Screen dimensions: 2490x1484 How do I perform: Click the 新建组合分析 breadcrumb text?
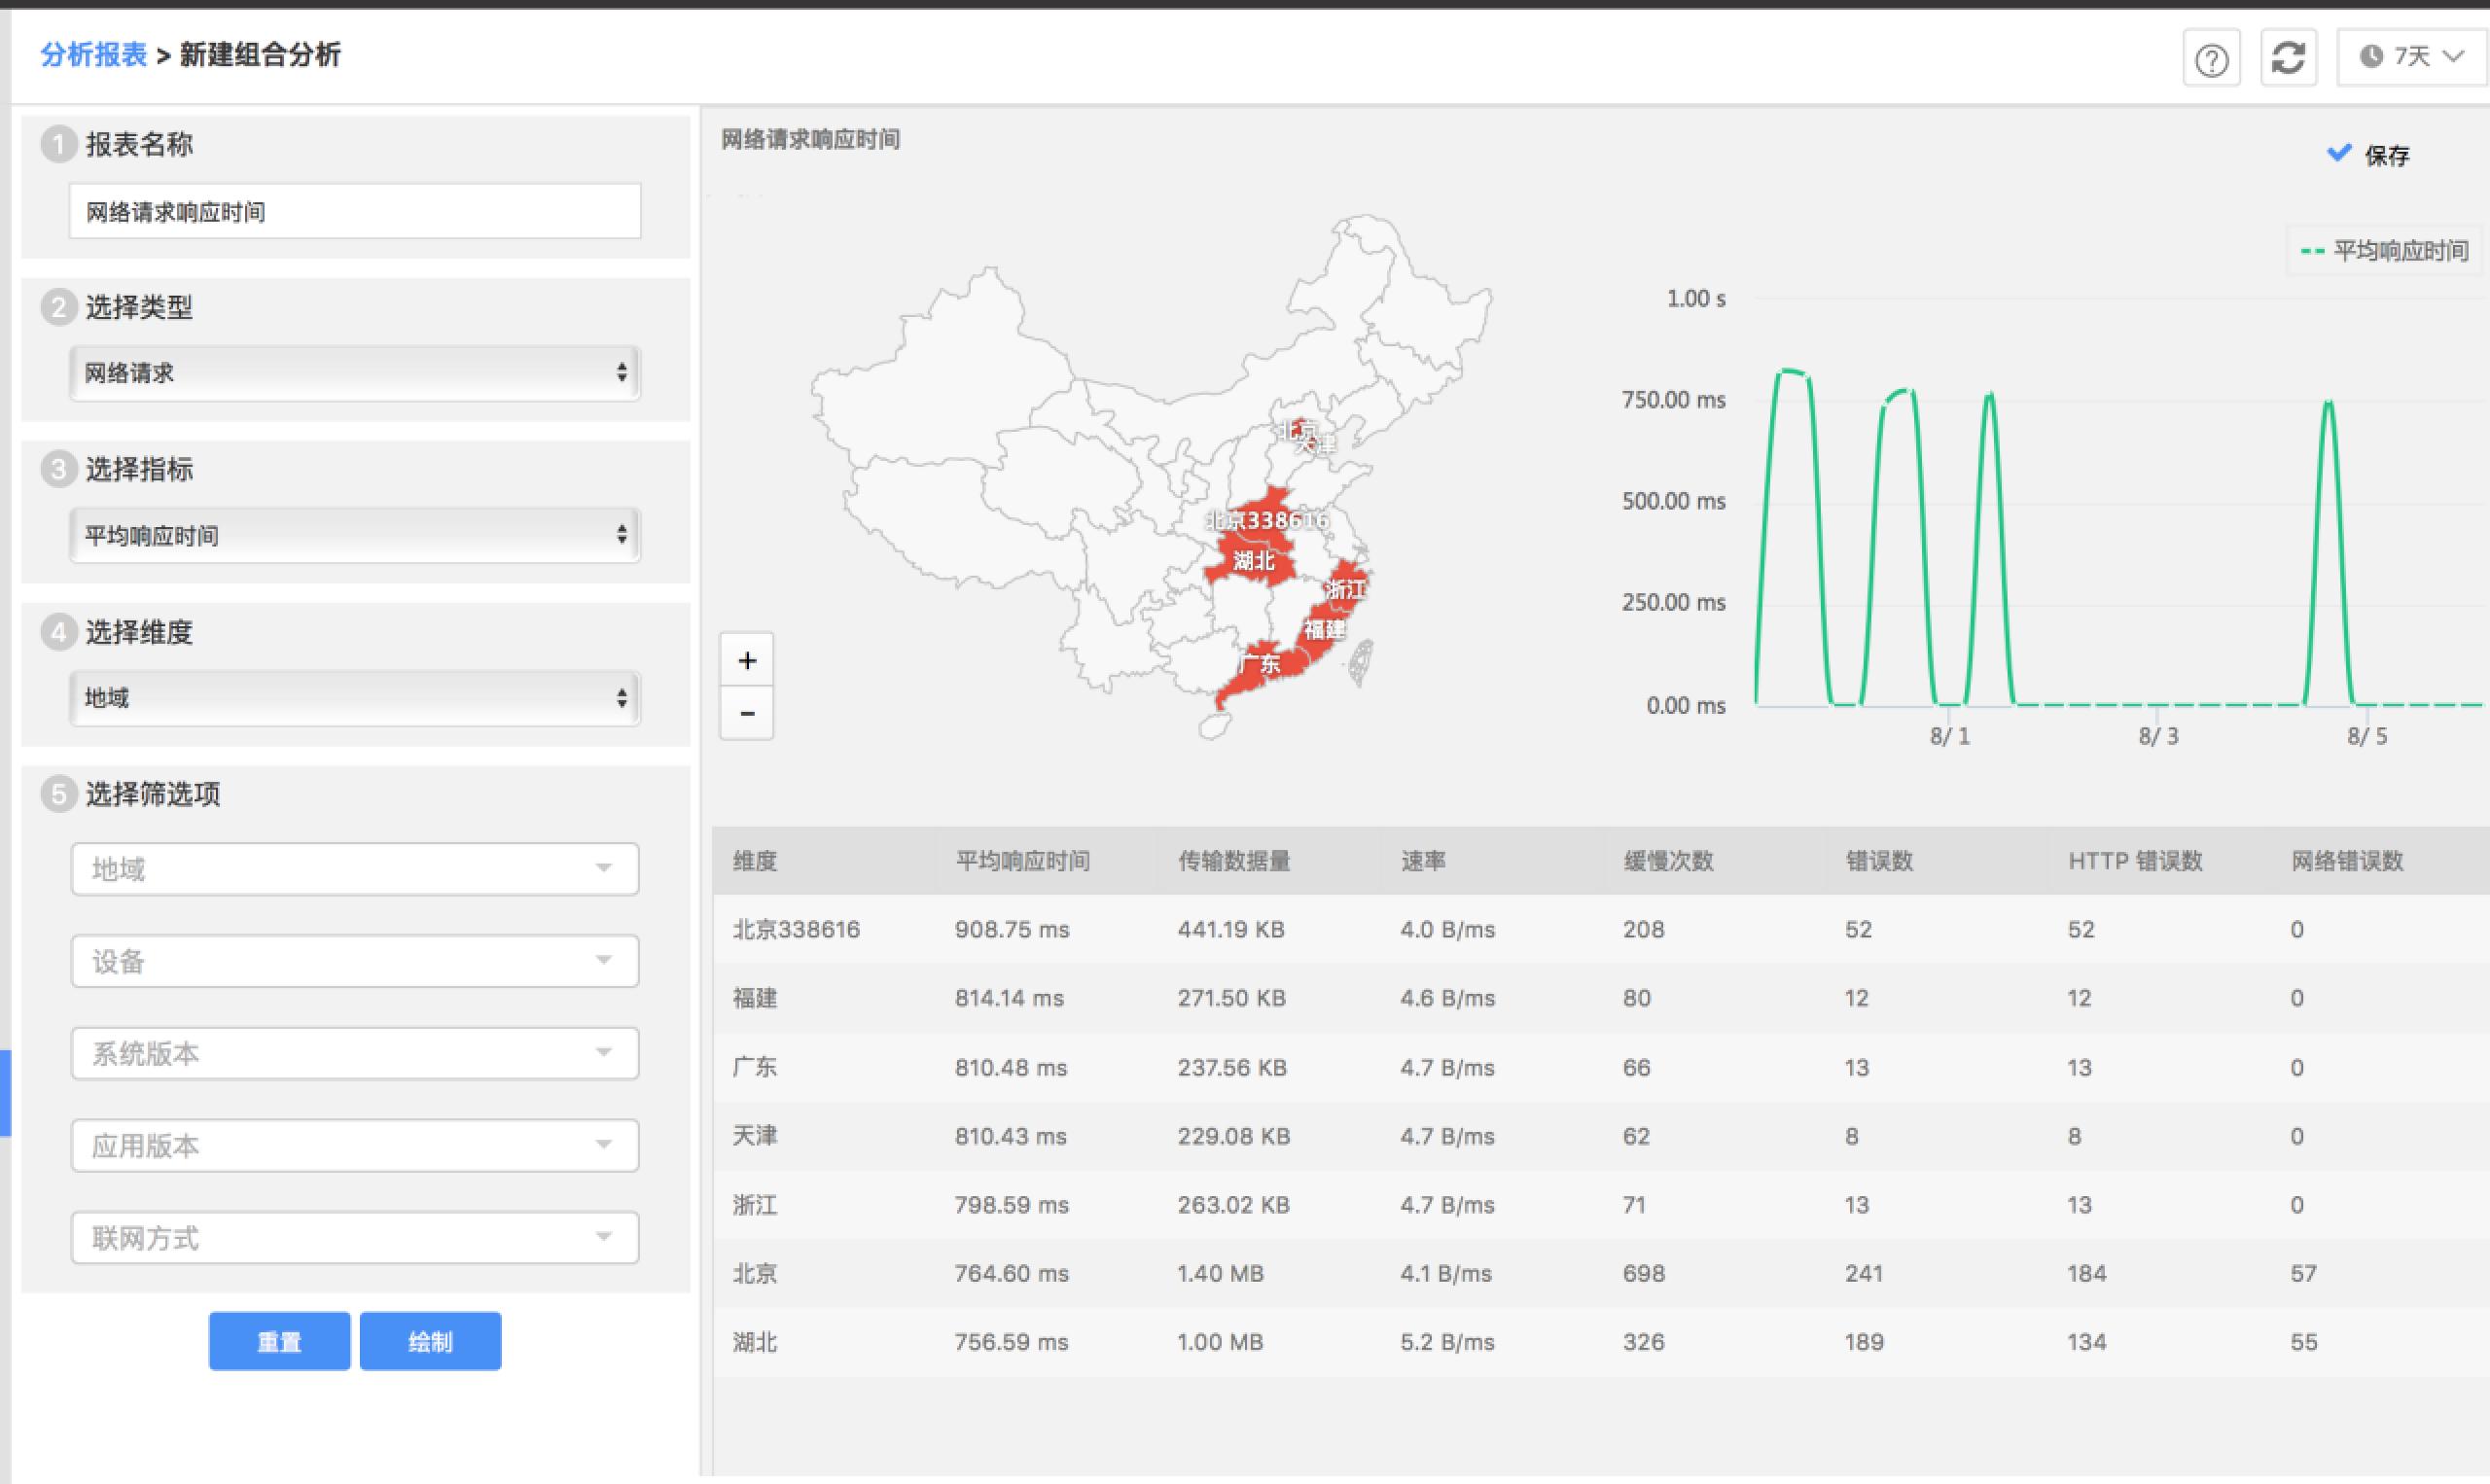(x=260, y=54)
